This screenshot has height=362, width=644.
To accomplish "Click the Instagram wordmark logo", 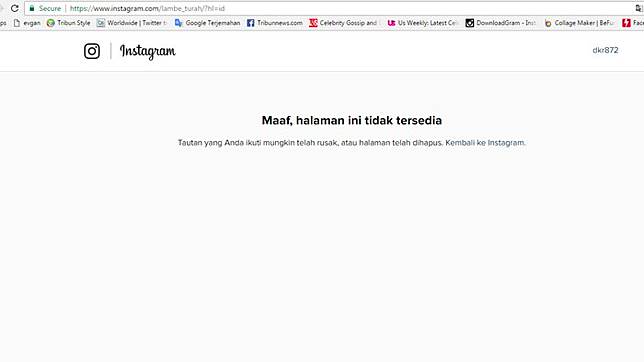I will [147, 51].
